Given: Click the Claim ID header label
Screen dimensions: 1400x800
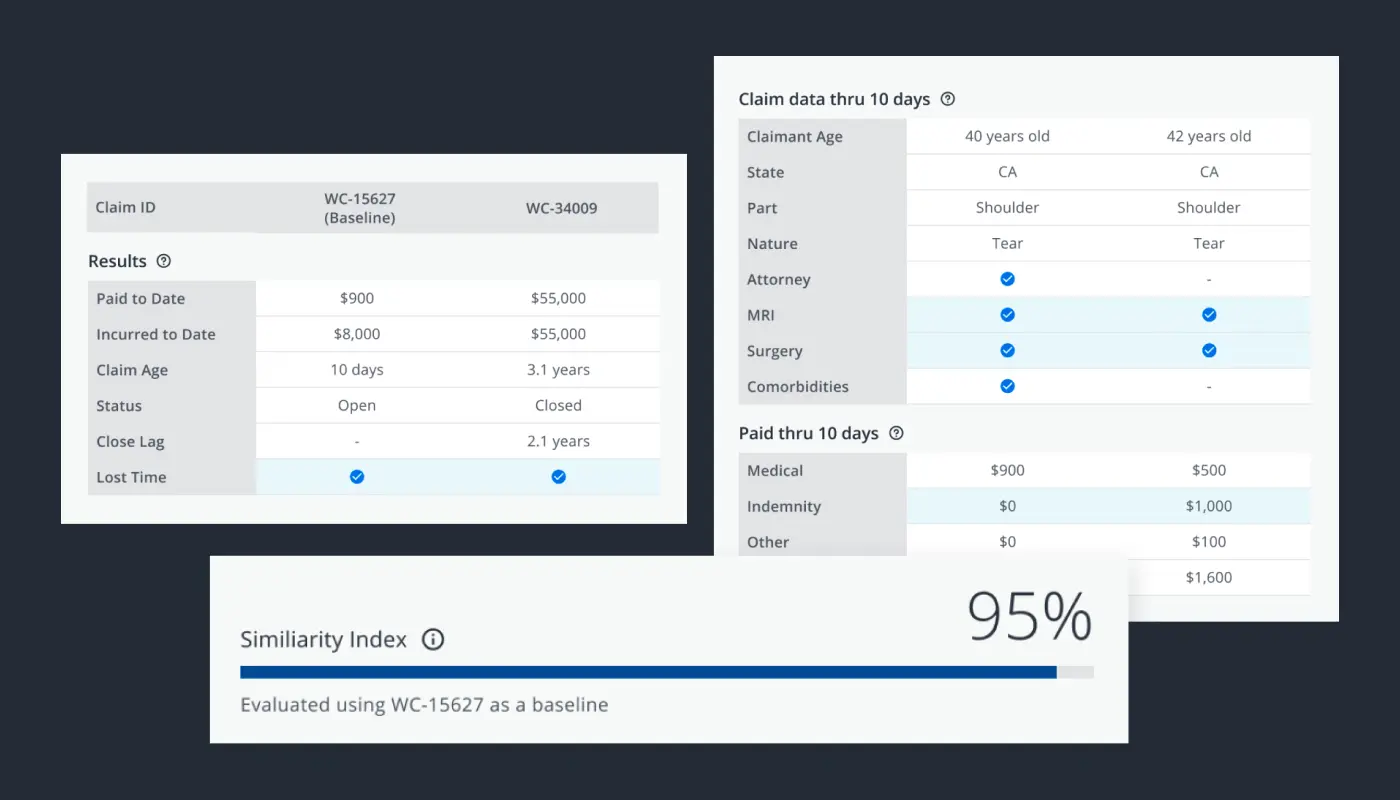Looking at the screenshot, I should tap(126, 208).
